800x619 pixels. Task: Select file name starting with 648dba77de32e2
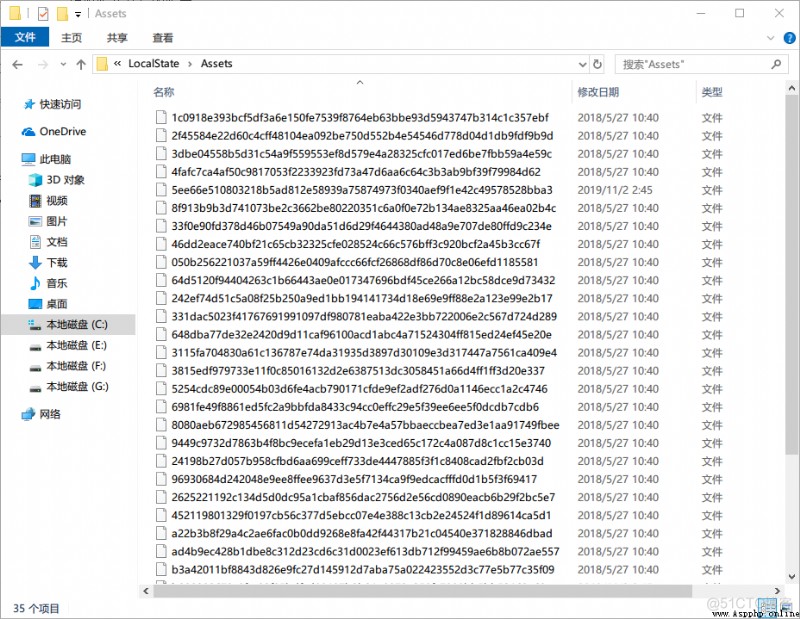pyautogui.click(x=361, y=335)
